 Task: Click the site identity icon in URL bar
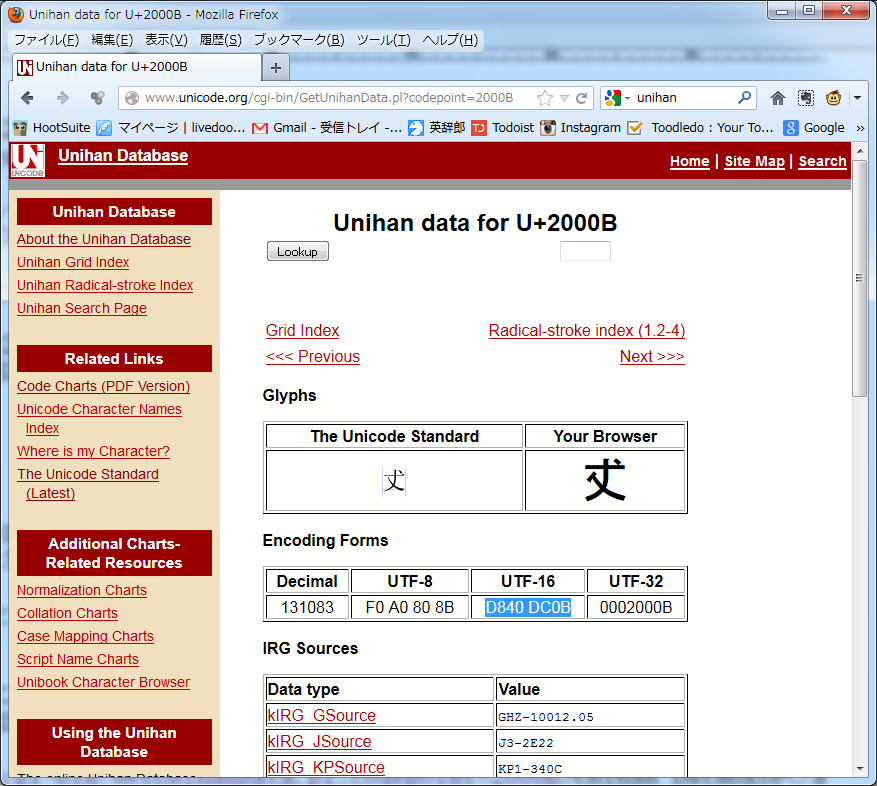(x=132, y=98)
